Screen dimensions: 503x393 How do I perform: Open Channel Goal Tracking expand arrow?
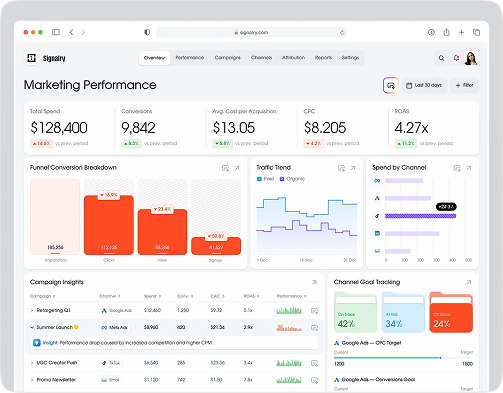click(x=469, y=282)
